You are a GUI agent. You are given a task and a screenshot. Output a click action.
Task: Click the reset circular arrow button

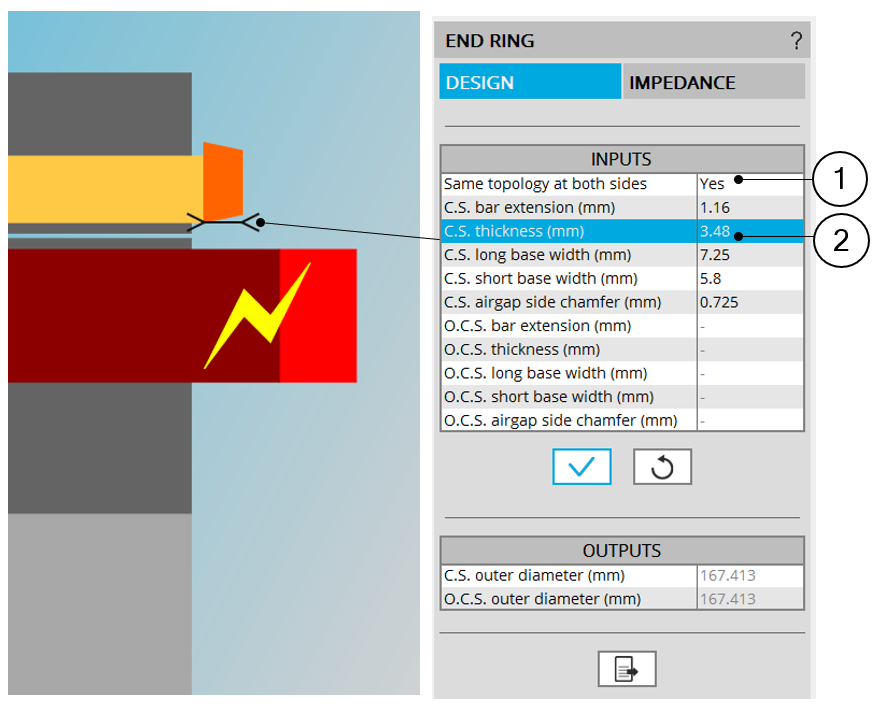662,466
